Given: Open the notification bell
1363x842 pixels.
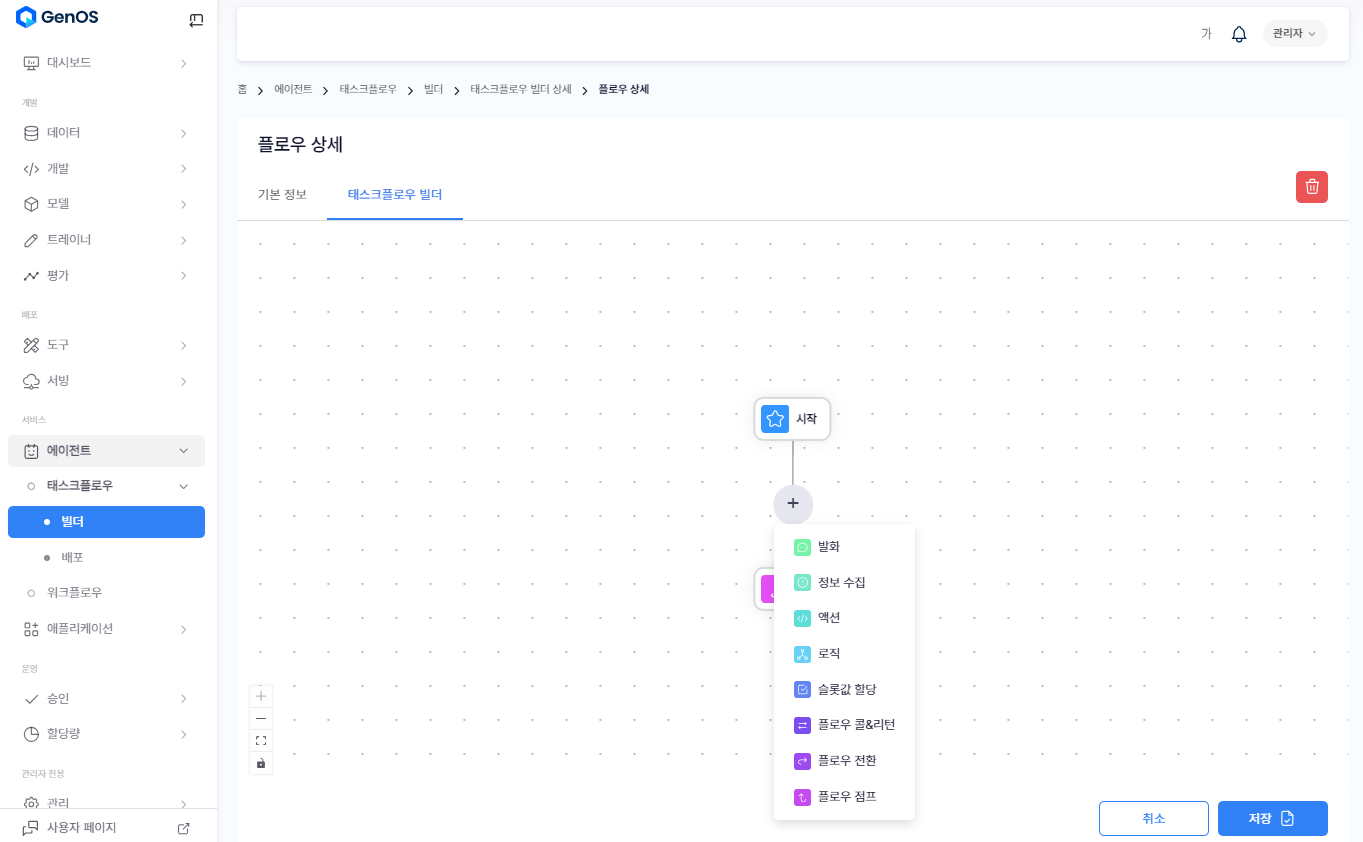Looking at the screenshot, I should (1239, 34).
